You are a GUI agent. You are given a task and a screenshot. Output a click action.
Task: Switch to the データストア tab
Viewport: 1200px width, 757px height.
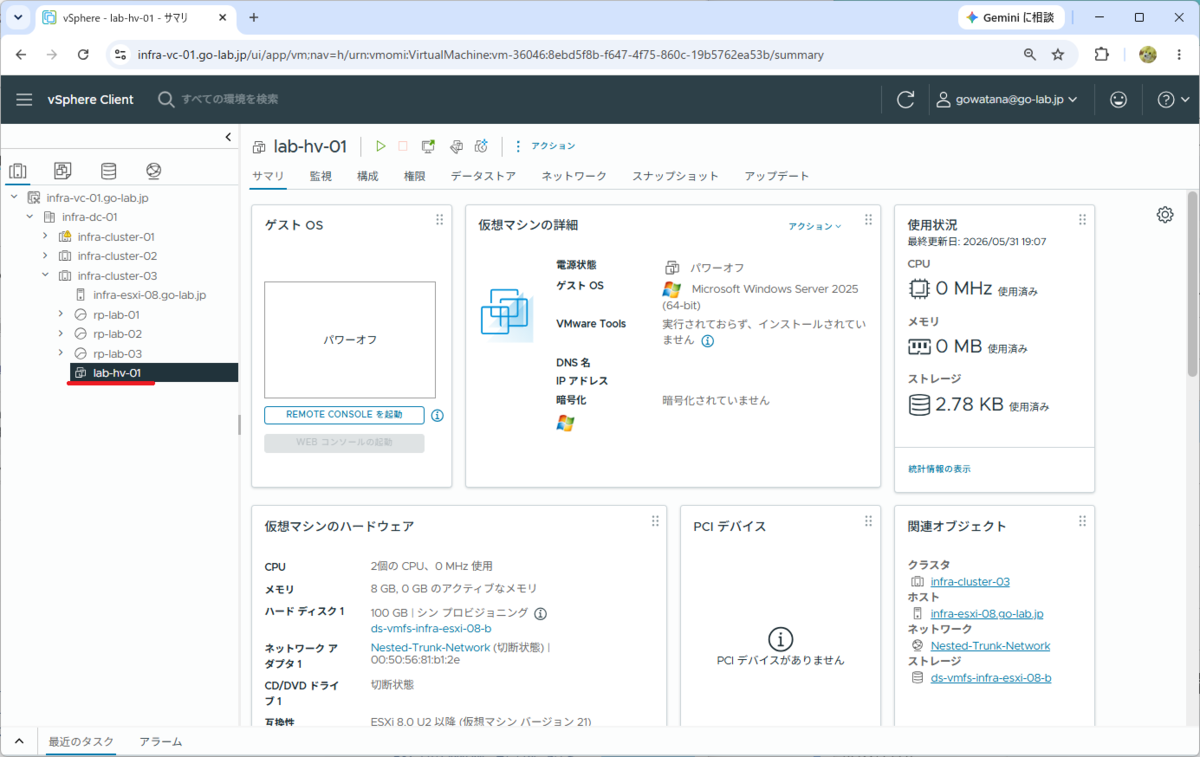[483, 176]
